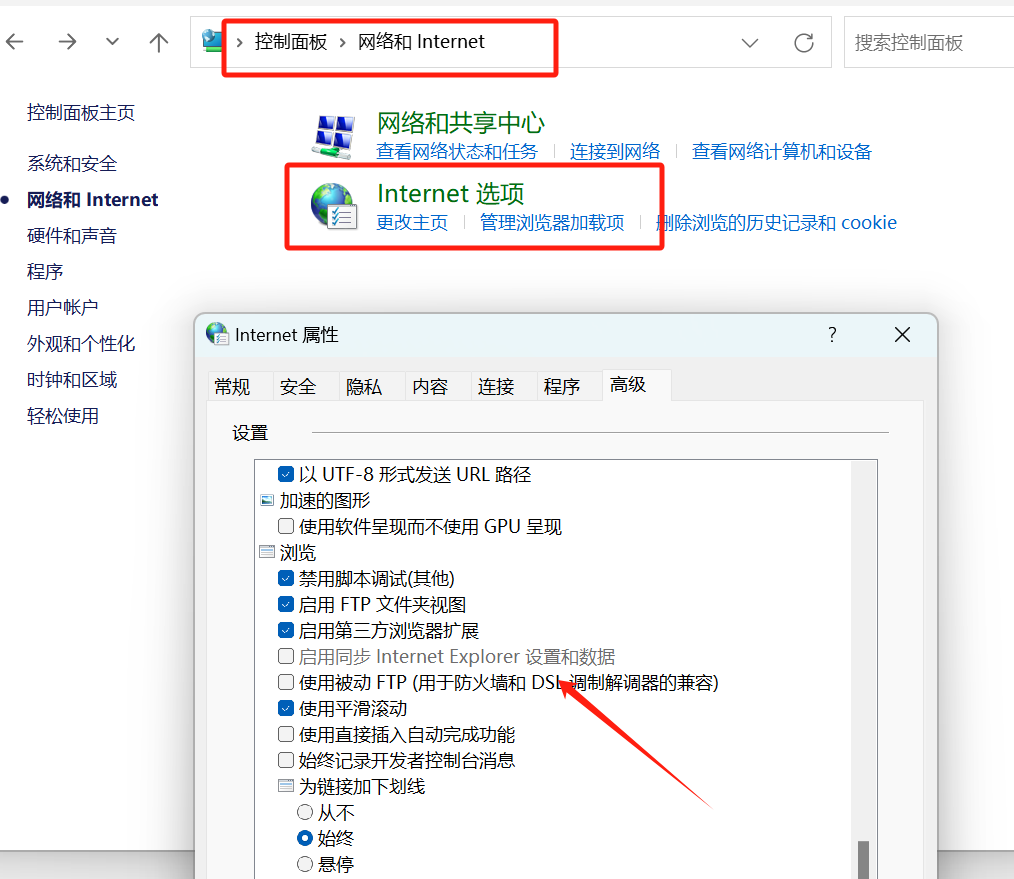Image resolution: width=1014 pixels, height=879 pixels.
Task: Click the help question mark button
Action: [x=832, y=334]
